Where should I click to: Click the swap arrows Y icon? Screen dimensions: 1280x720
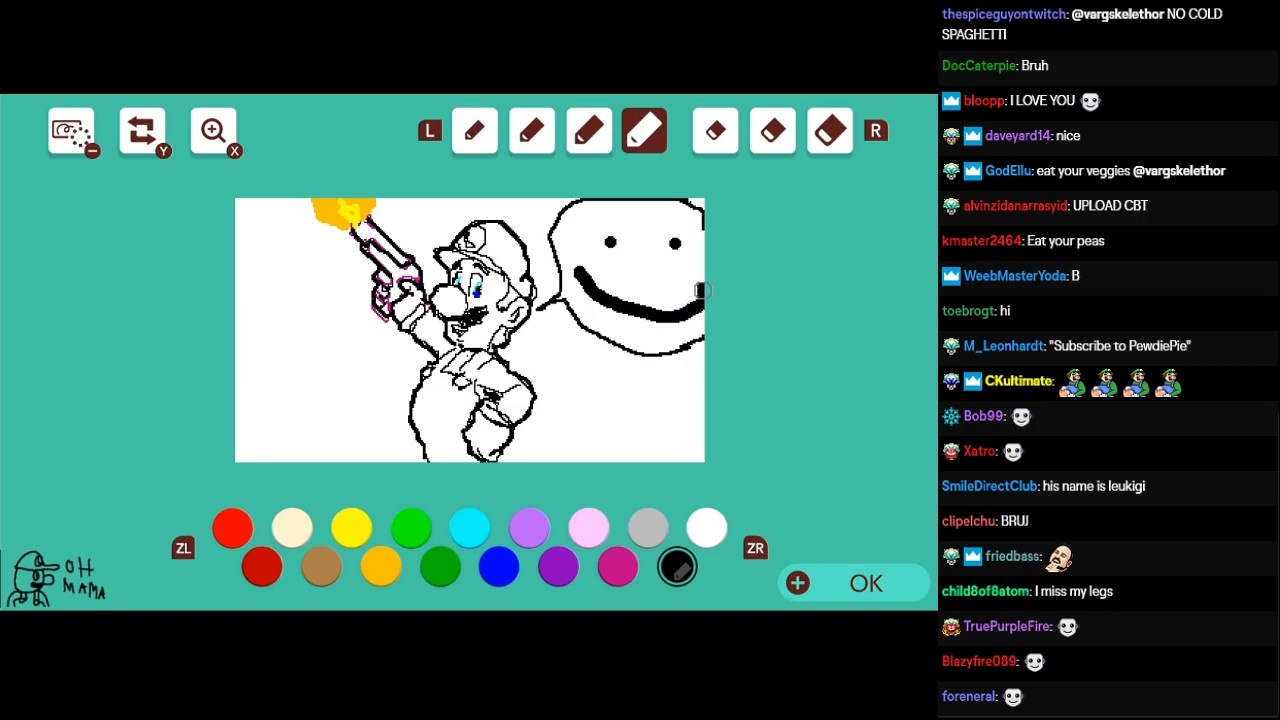(x=143, y=132)
